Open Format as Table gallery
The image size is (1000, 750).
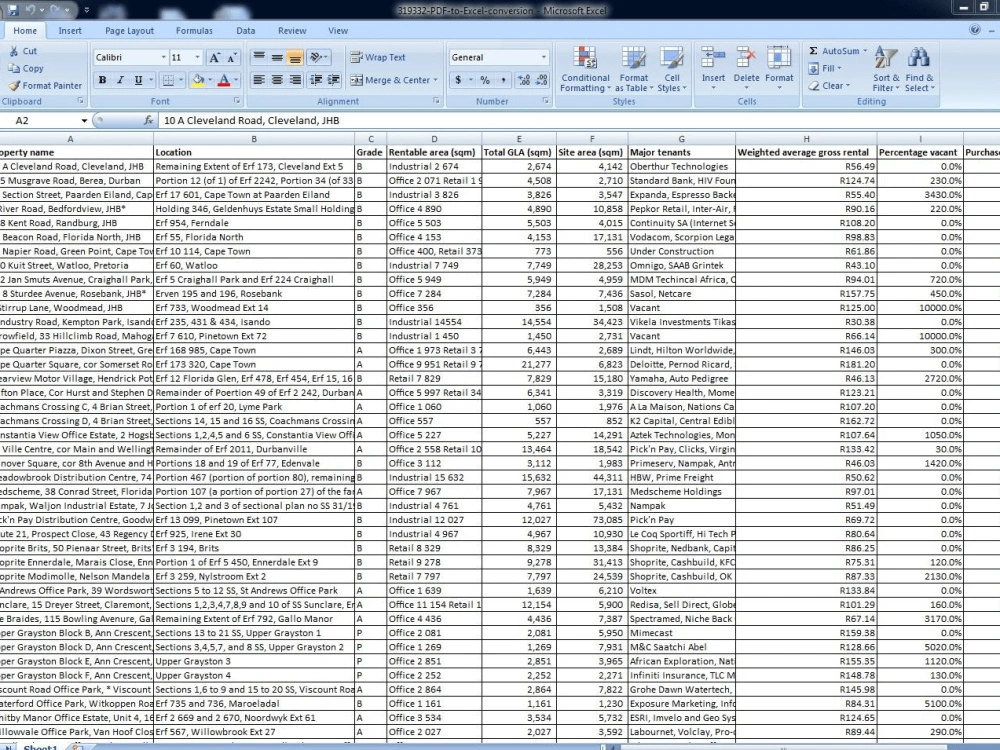pyautogui.click(x=634, y=69)
